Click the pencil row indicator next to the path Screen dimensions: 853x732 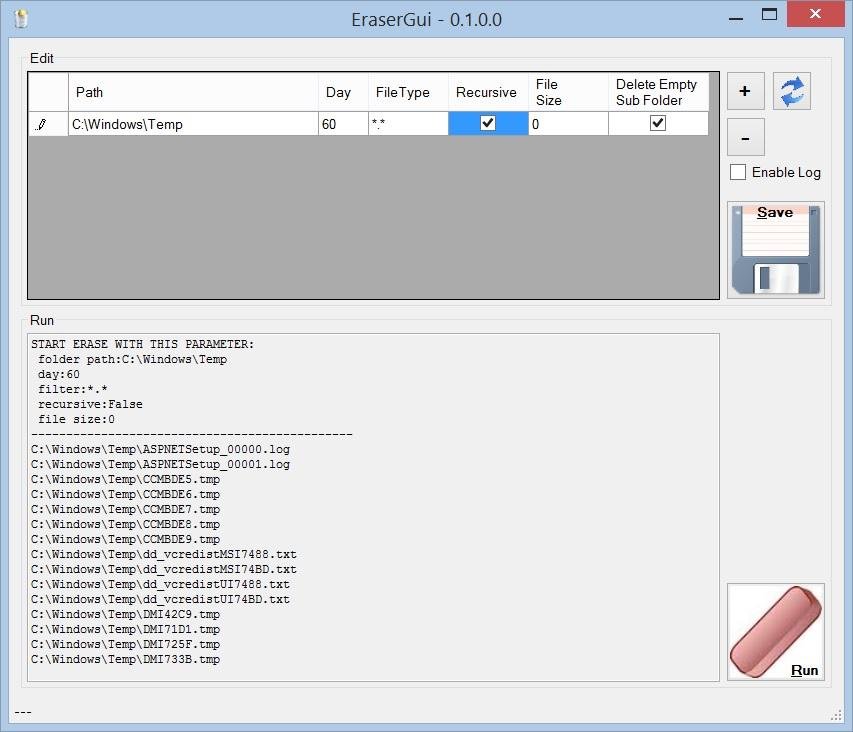[x=41, y=123]
